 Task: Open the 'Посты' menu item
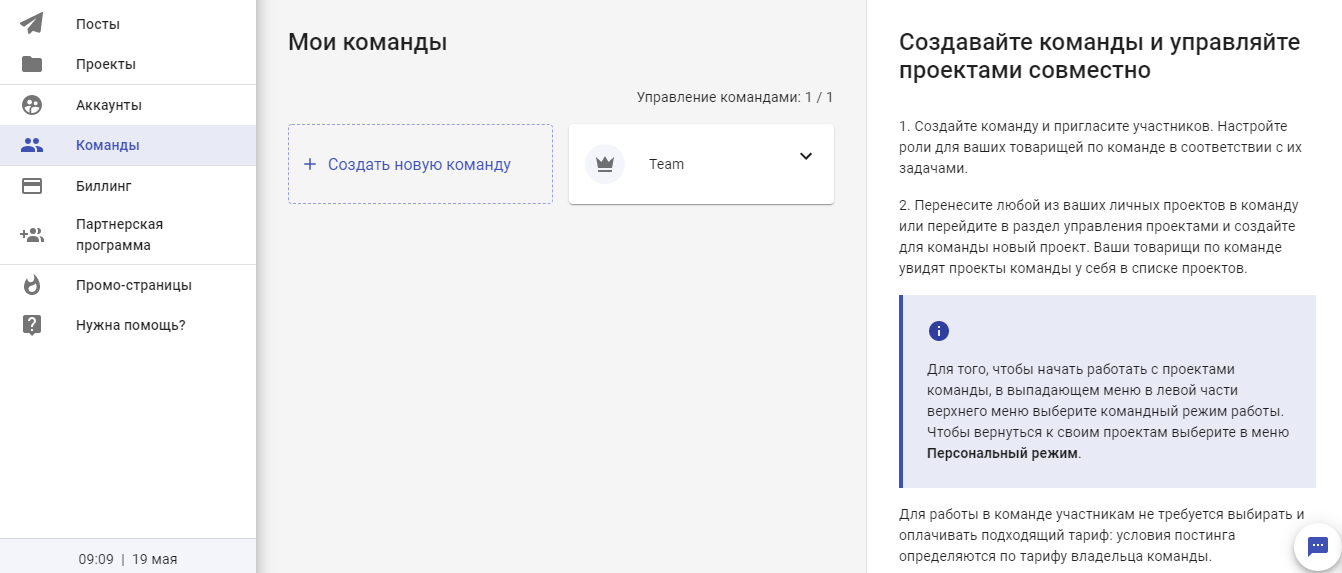coord(98,24)
